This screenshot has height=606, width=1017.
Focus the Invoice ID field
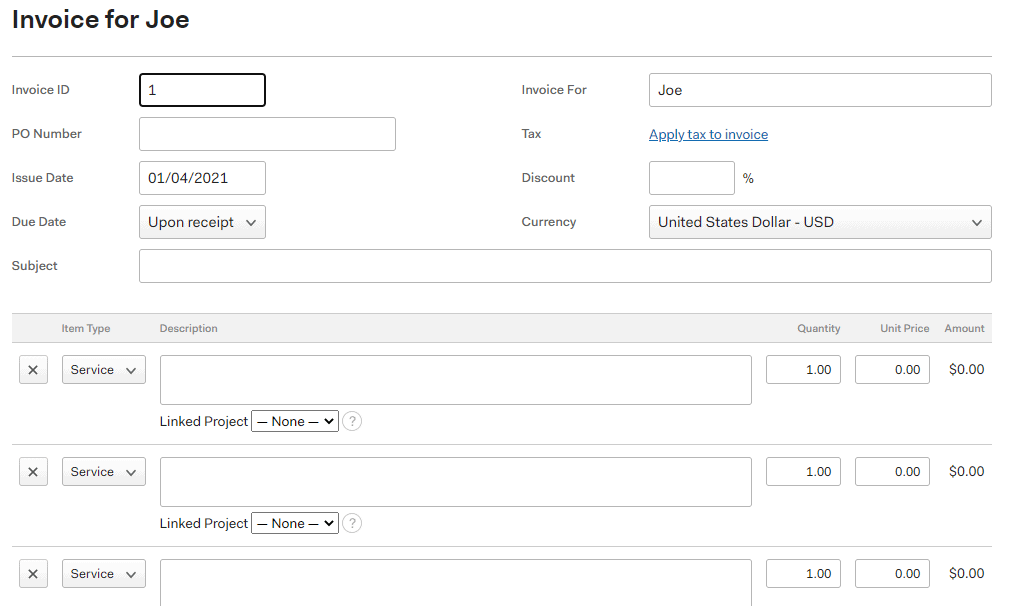point(202,90)
